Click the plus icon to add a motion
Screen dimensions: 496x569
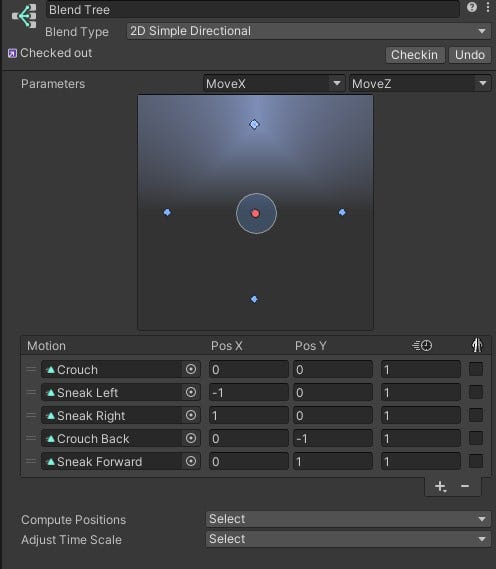click(440, 486)
